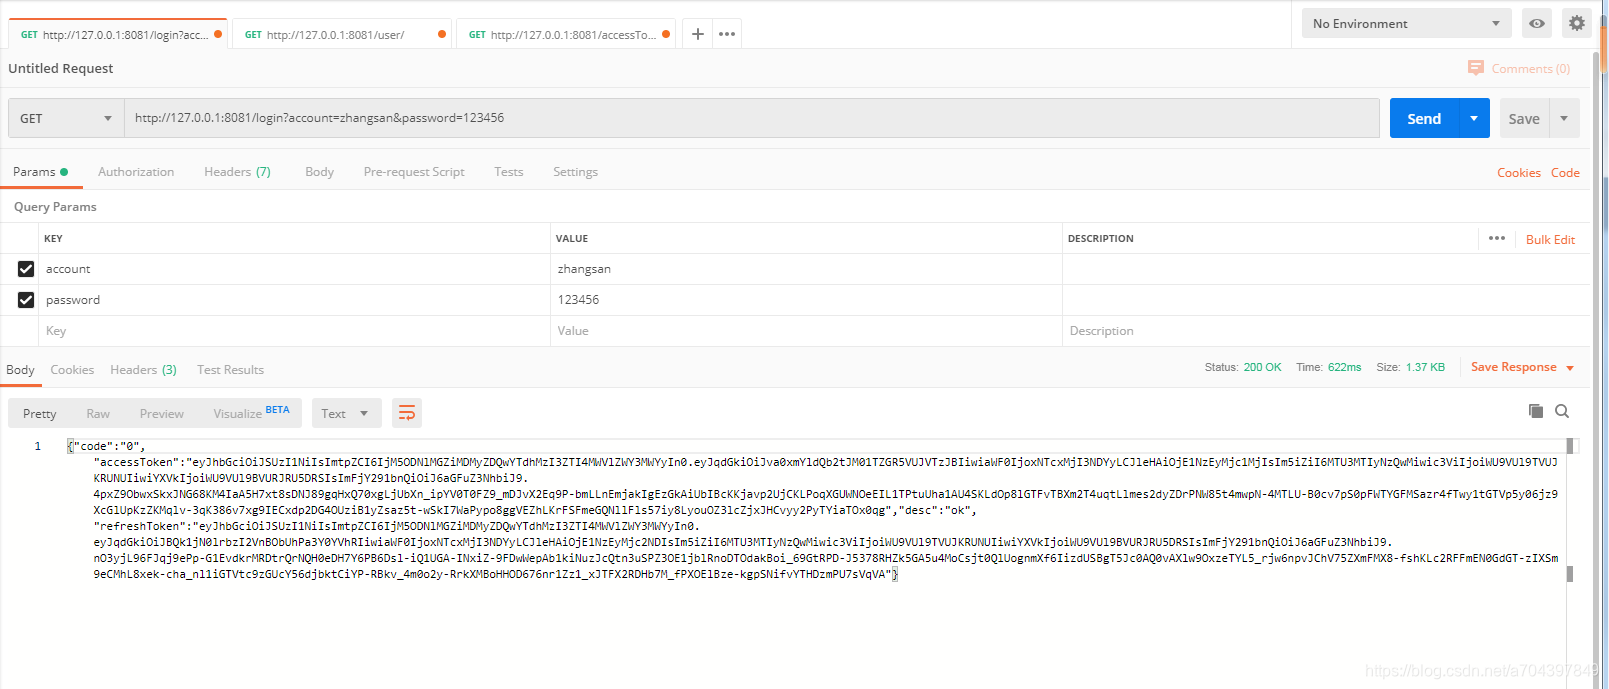Viewport: 1609px width, 689px height.
Task: Click the empty Description field in params
Action: click(1326, 331)
